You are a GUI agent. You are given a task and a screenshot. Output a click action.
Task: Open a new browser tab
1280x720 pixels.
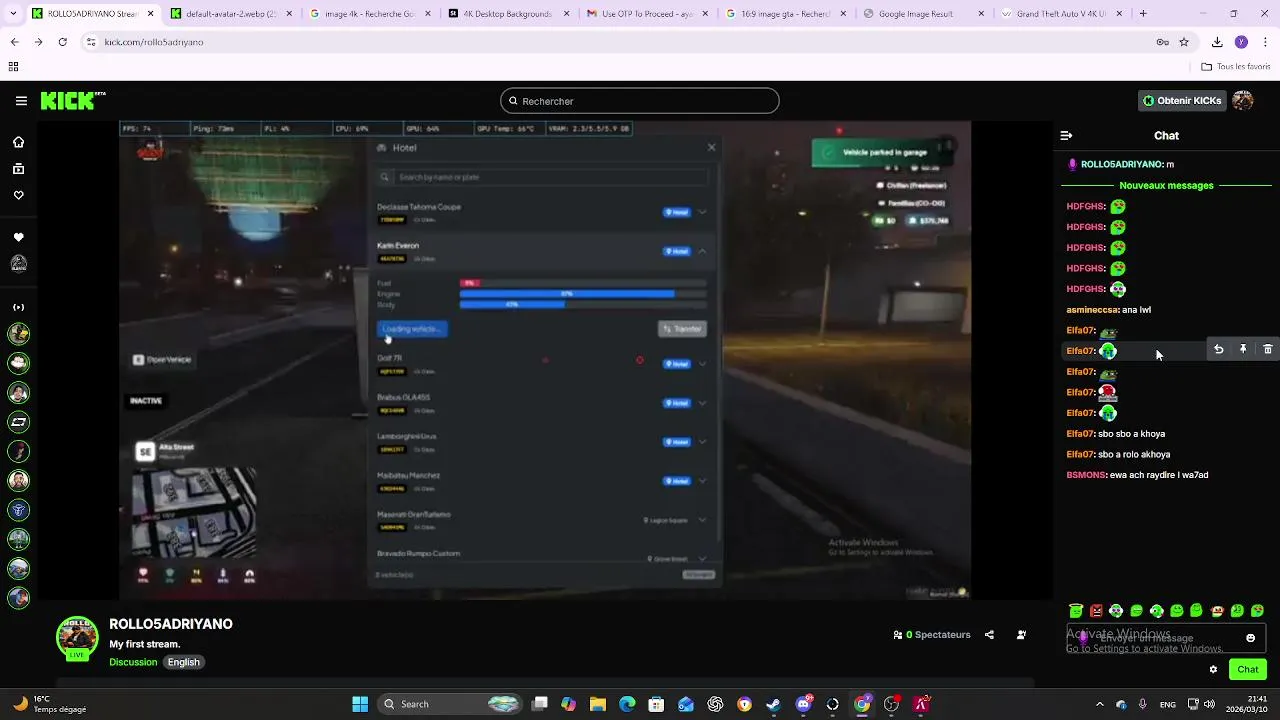[1143, 14]
